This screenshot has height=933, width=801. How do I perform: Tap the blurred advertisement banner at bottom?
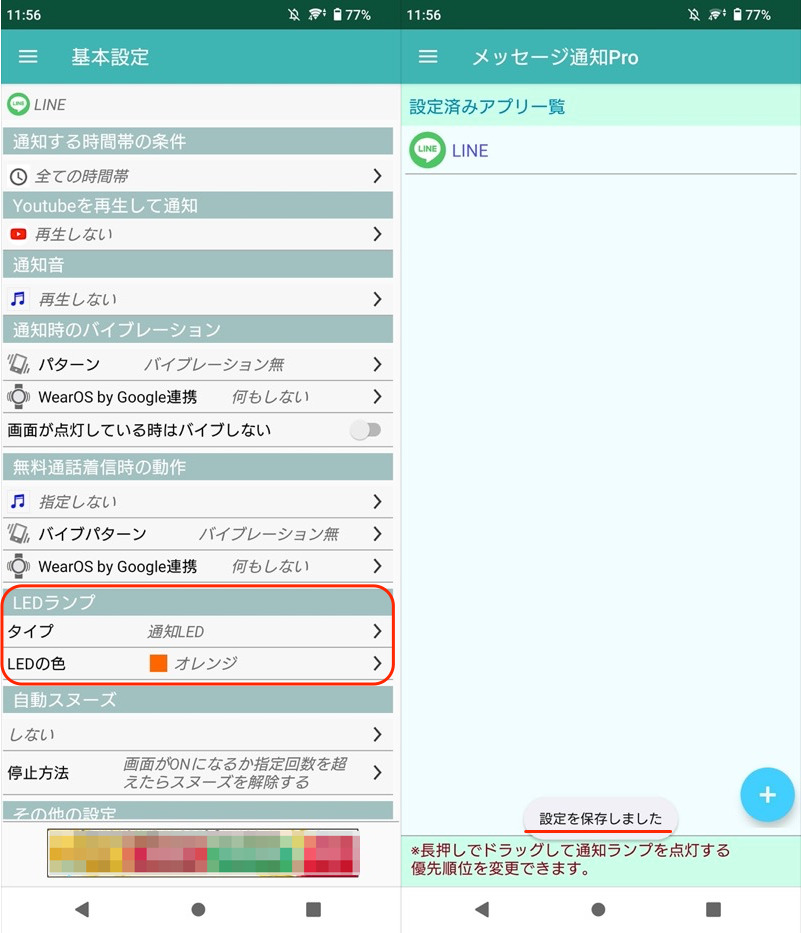pos(202,853)
